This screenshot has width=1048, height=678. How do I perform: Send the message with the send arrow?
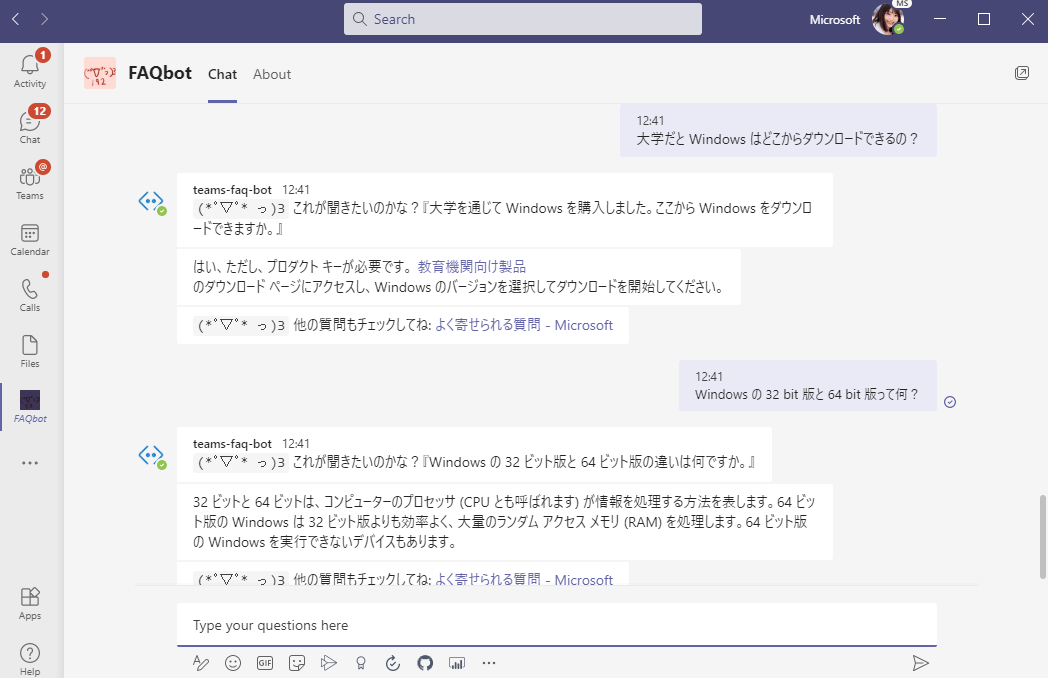click(x=920, y=663)
